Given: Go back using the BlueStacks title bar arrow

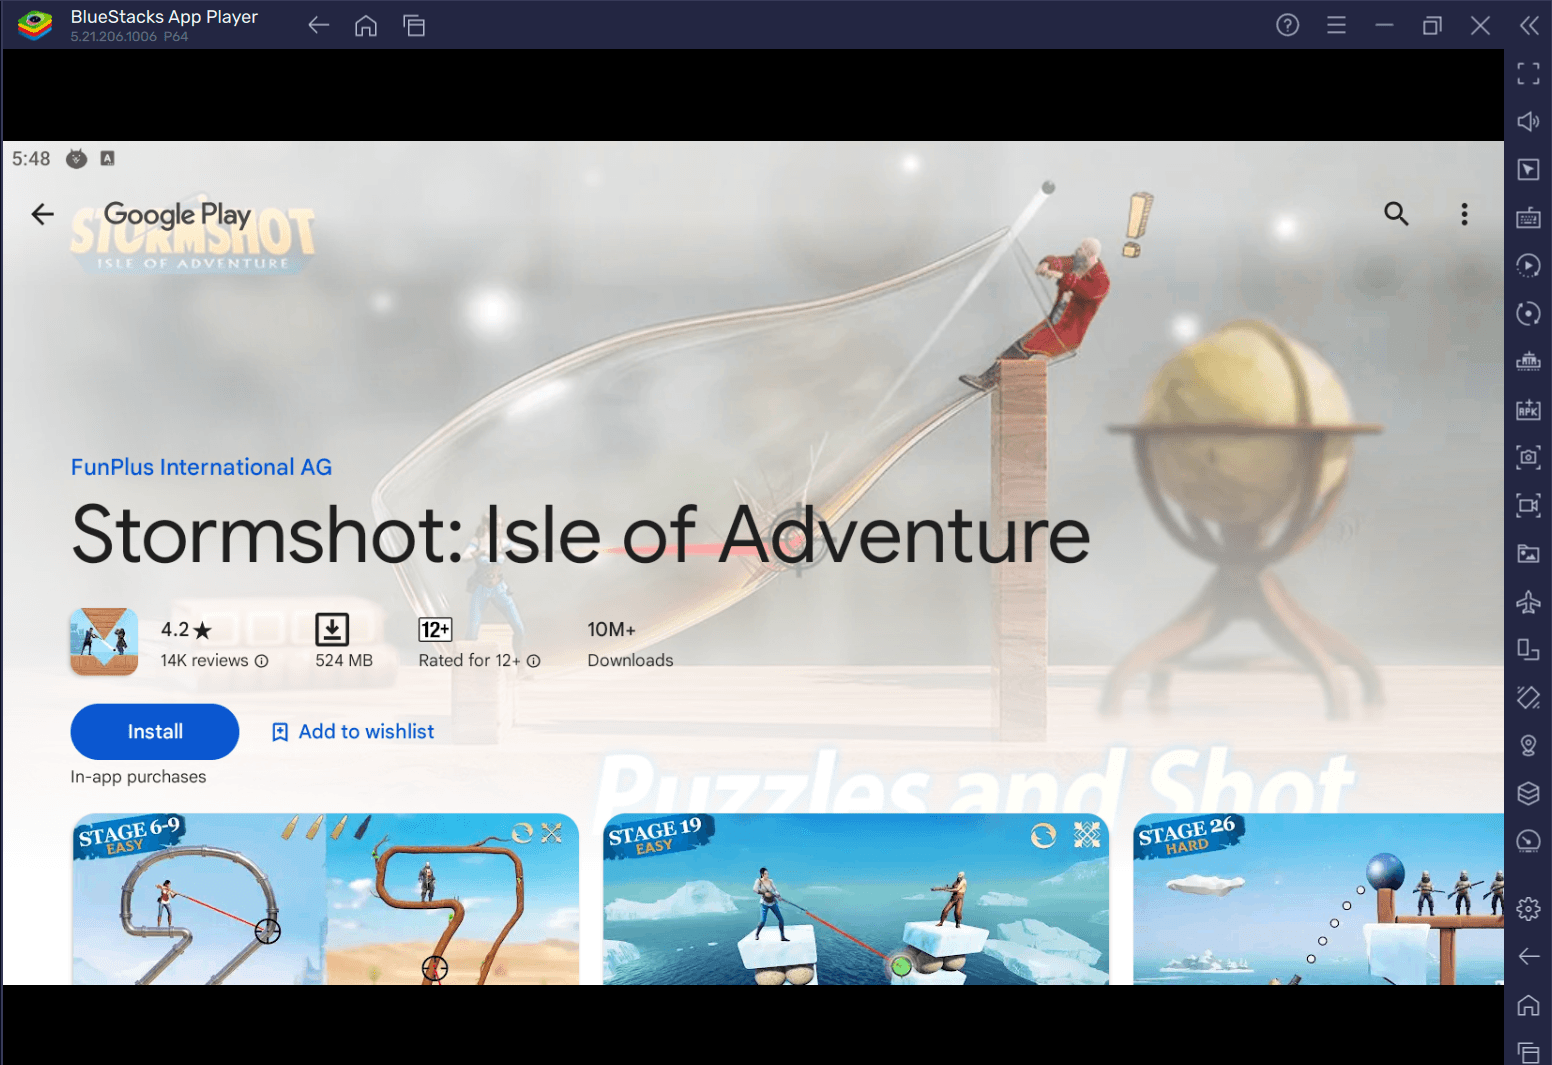Looking at the screenshot, I should [x=318, y=25].
